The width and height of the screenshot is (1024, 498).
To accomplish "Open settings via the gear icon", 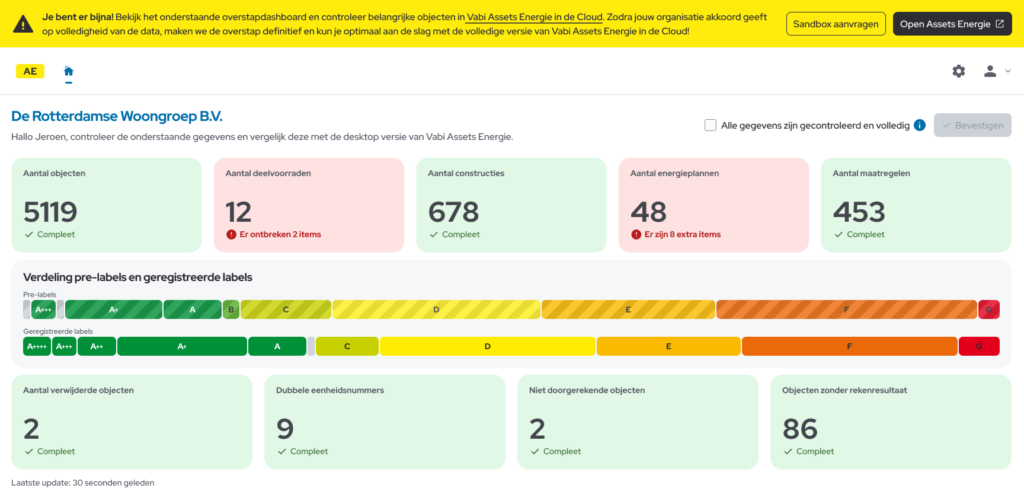I will 958,71.
